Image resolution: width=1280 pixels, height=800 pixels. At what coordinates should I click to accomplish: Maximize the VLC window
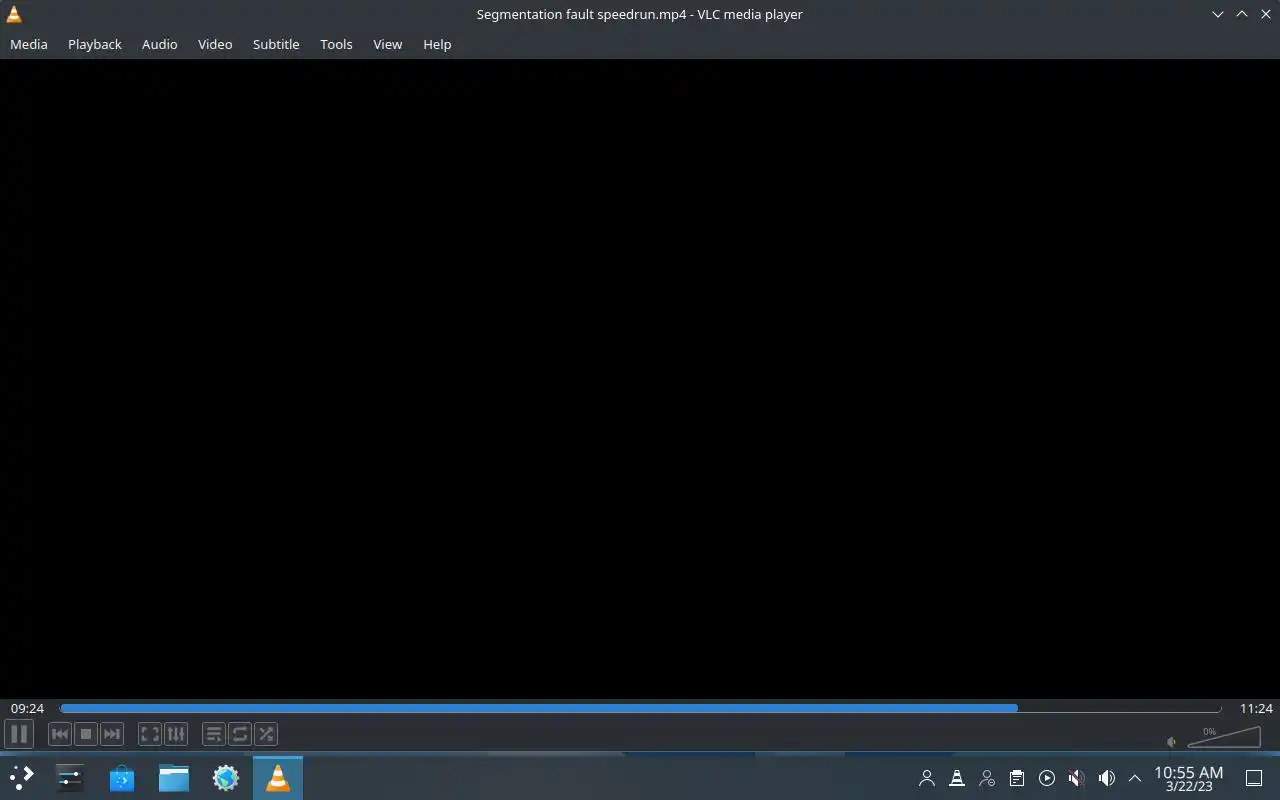pyautogui.click(x=1242, y=14)
